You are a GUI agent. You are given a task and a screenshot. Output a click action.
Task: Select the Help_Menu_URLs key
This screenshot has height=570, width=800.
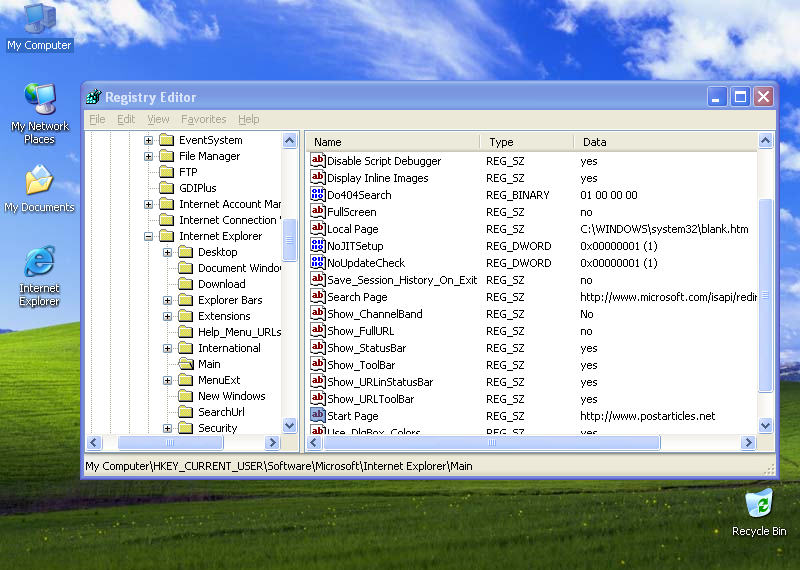coord(239,332)
